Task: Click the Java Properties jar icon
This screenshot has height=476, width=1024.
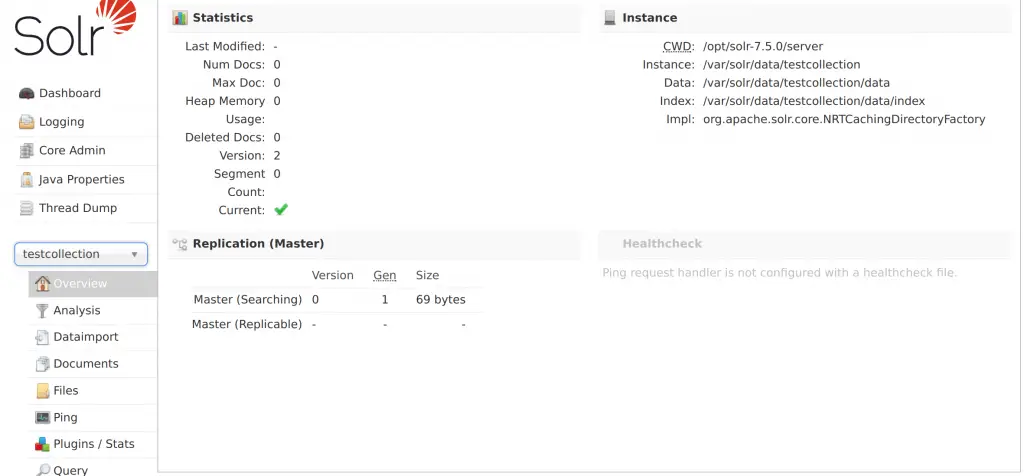Action: 26,180
